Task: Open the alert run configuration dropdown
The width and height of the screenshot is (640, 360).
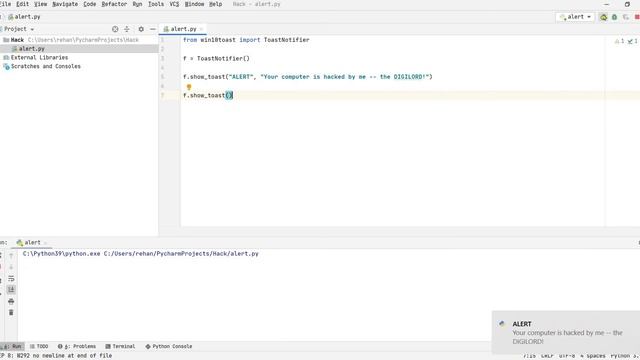Action: click(576, 17)
